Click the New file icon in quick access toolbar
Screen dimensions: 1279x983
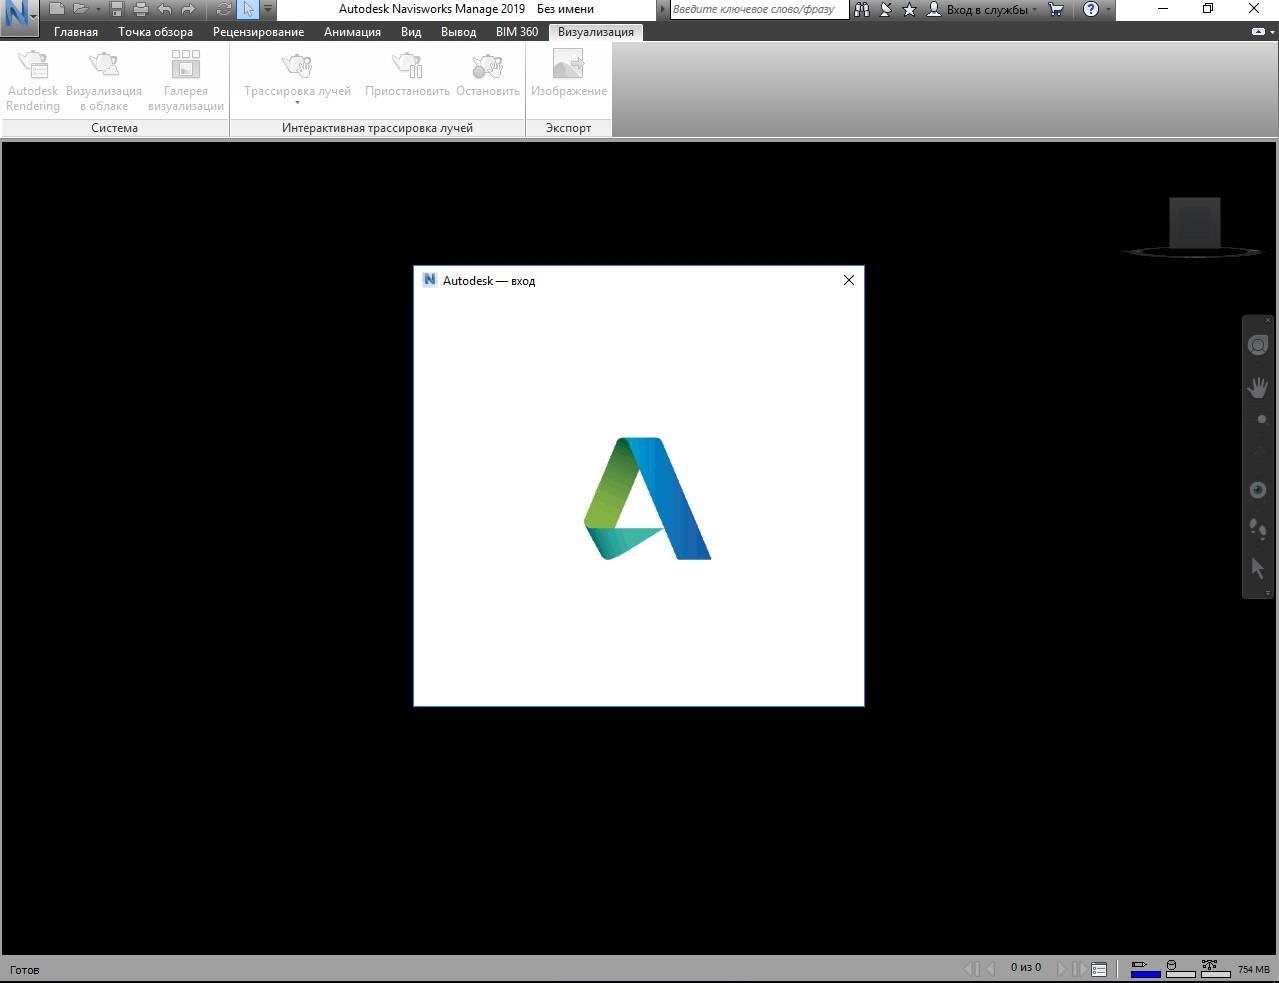(x=57, y=9)
